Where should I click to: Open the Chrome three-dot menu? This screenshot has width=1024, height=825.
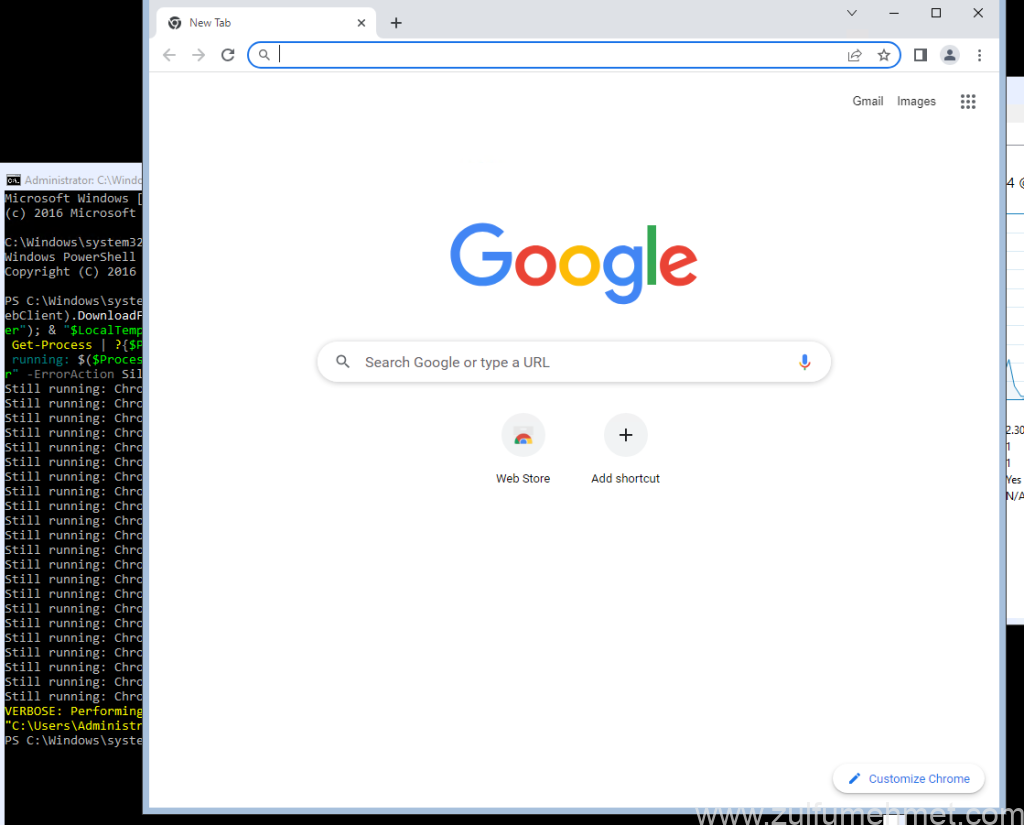[980, 55]
